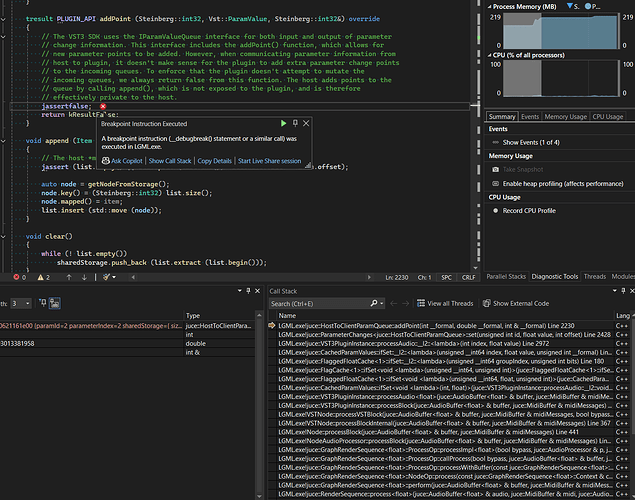Screen dimensions: 635x500
Task: Pin the Breakpoint Instruction Executed popup
Action: tap(295, 123)
